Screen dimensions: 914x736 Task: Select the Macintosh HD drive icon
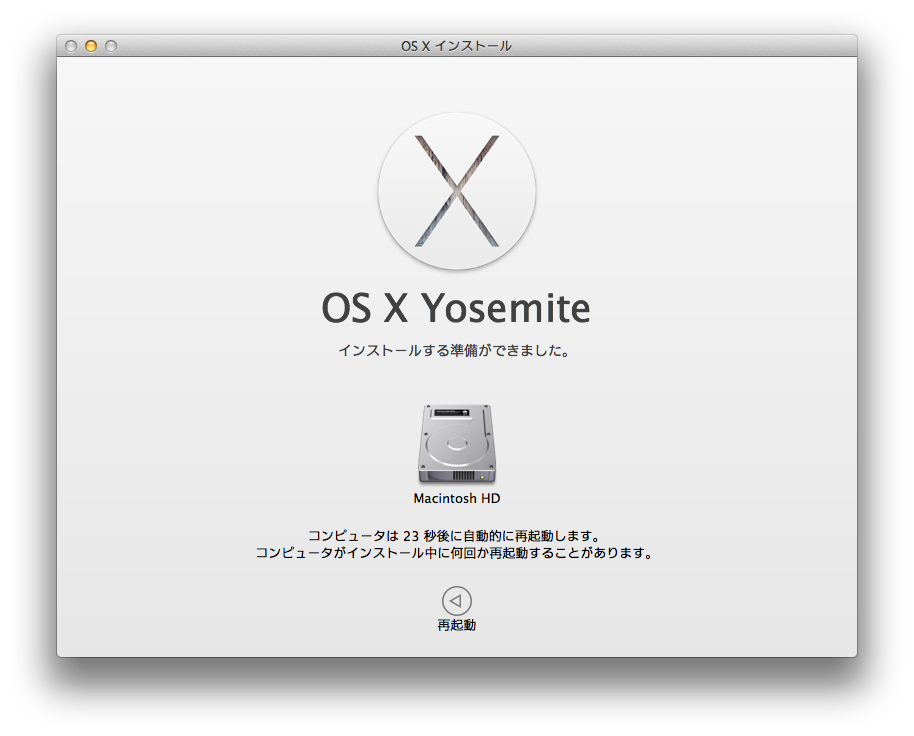coord(456,444)
